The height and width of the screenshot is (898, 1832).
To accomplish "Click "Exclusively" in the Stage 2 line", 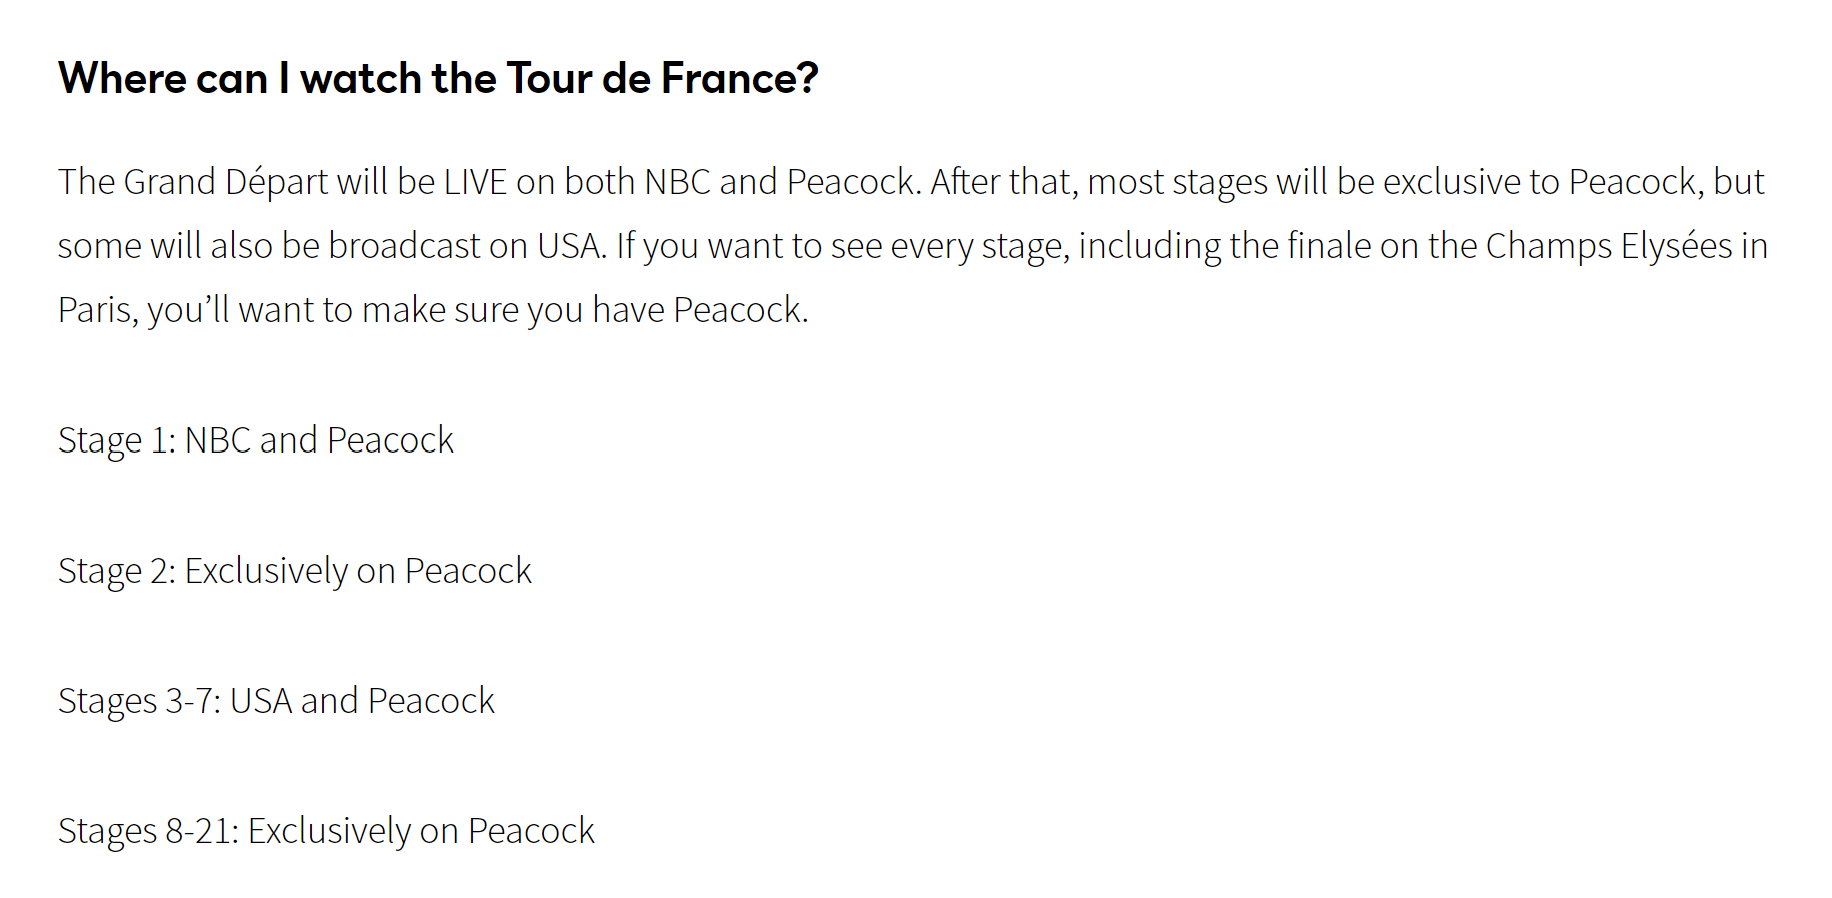I will click(x=266, y=571).
